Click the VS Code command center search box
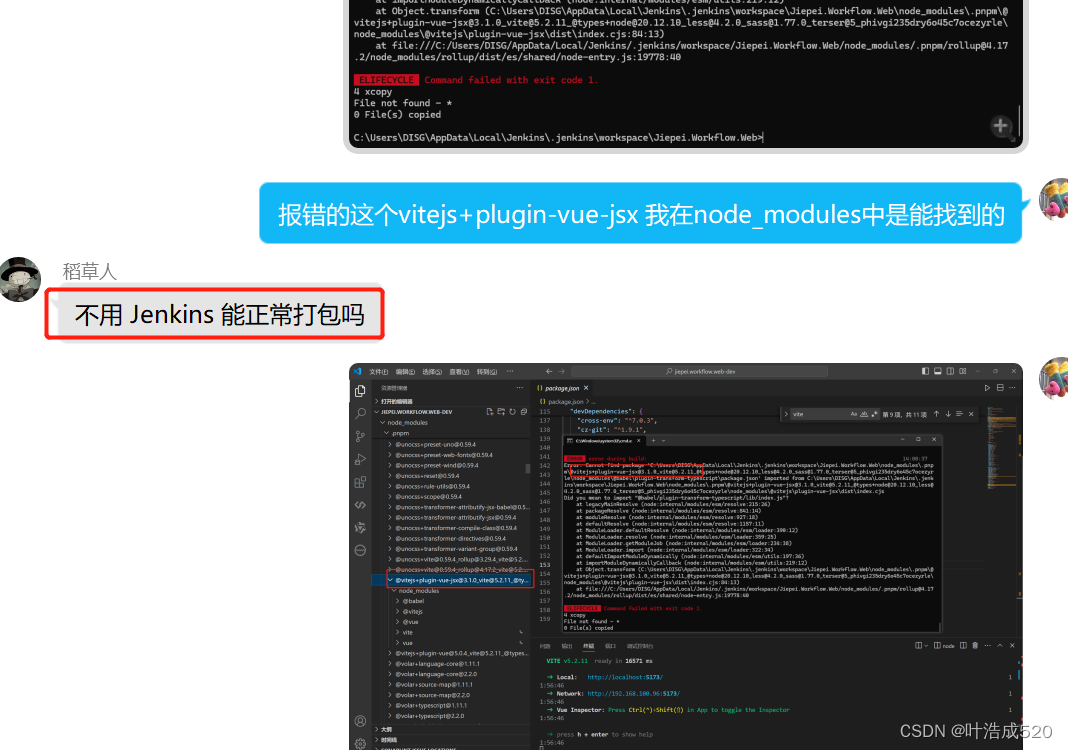Screen dimensions: 1068x750 (x=700, y=371)
